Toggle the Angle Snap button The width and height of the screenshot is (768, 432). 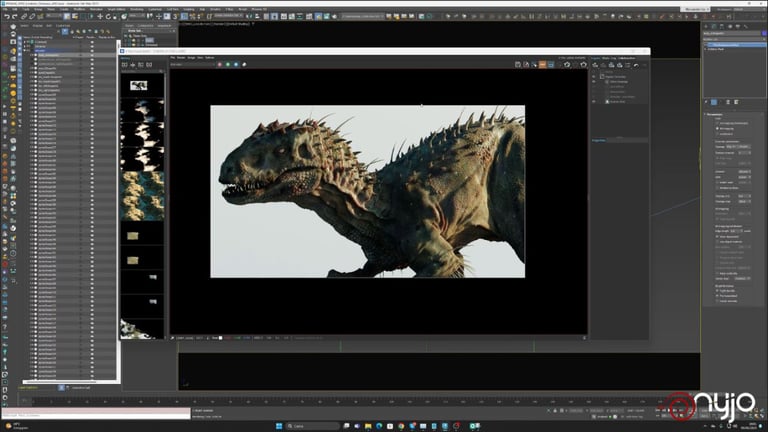[x=184, y=17]
